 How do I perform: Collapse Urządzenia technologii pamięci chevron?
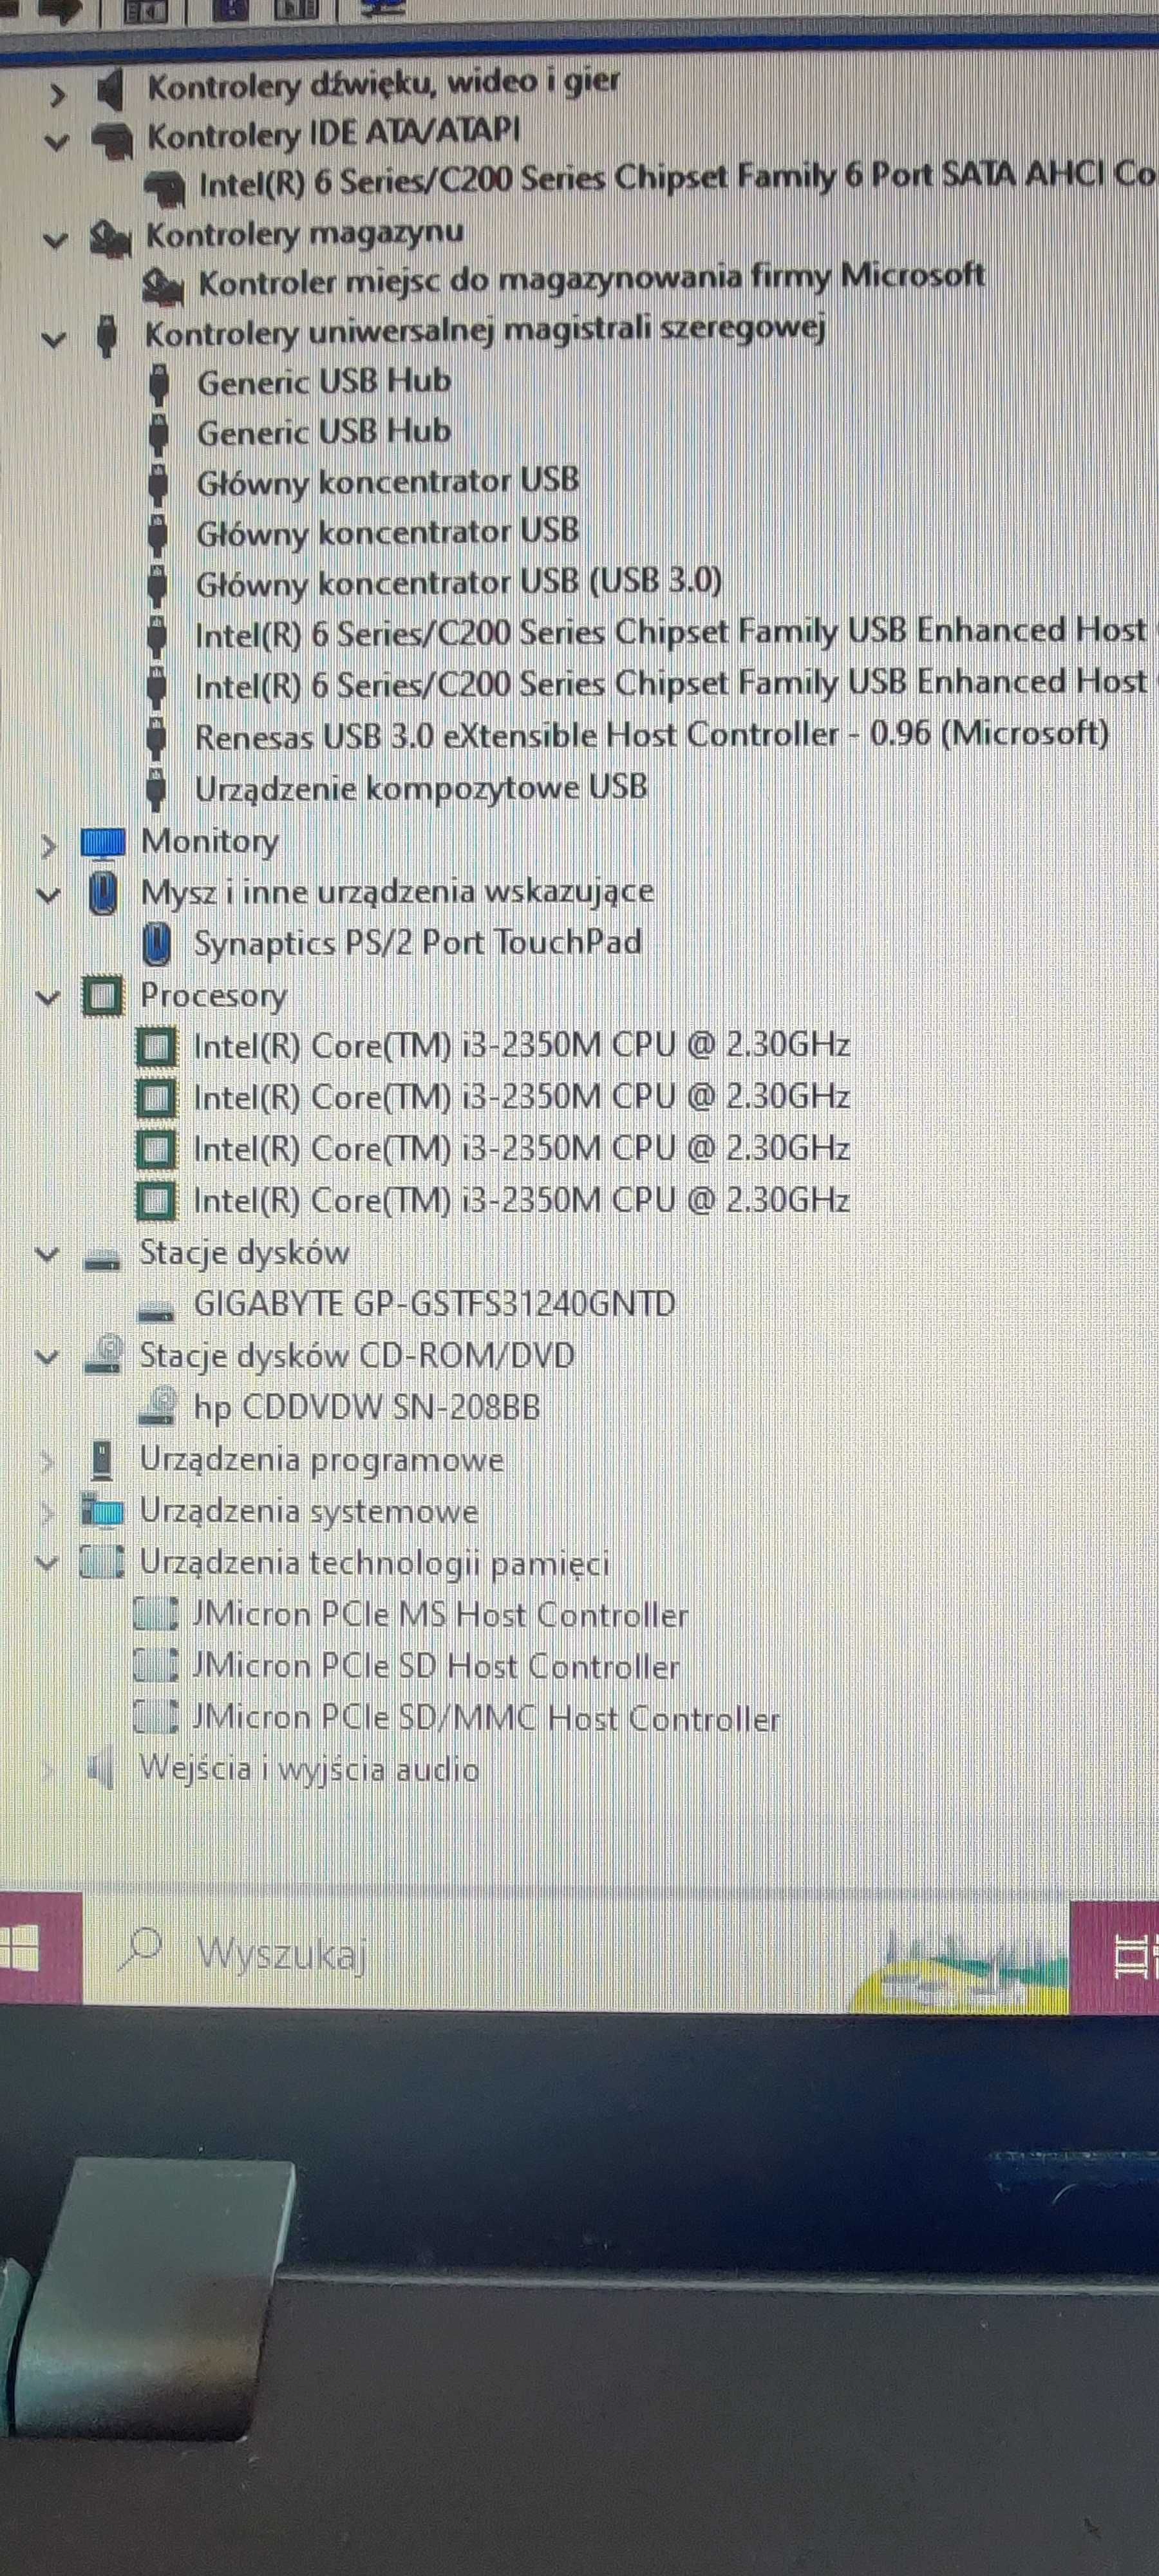[x=46, y=1563]
